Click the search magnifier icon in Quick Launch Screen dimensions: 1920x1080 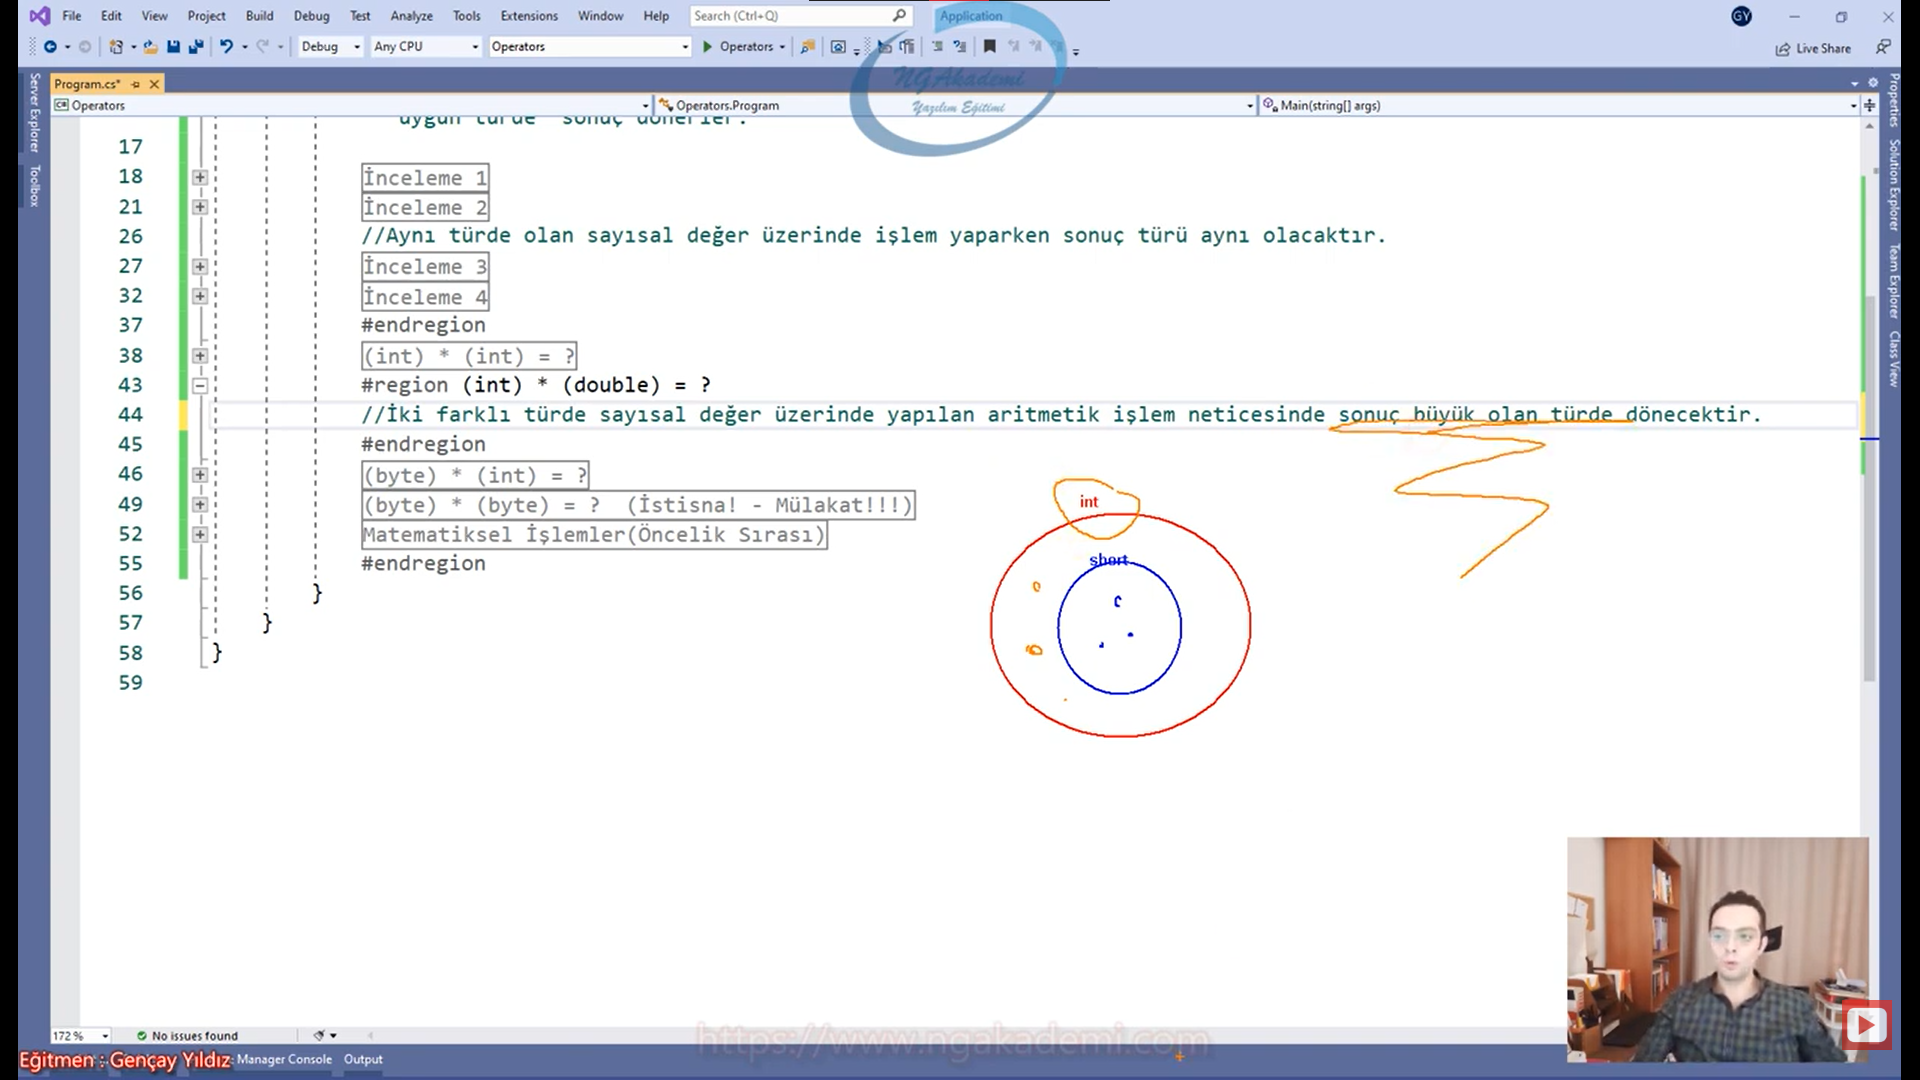pos(899,16)
